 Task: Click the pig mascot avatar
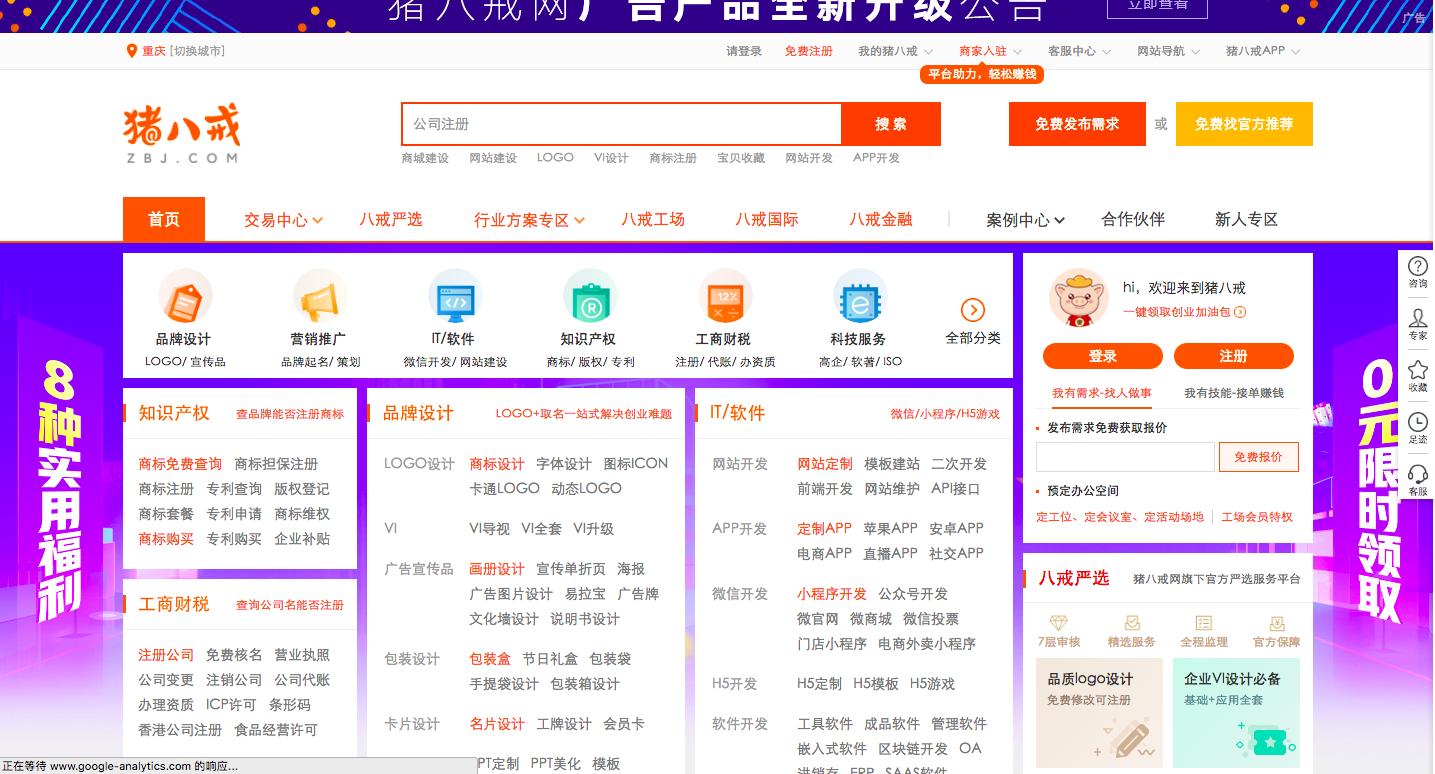point(1078,298)
